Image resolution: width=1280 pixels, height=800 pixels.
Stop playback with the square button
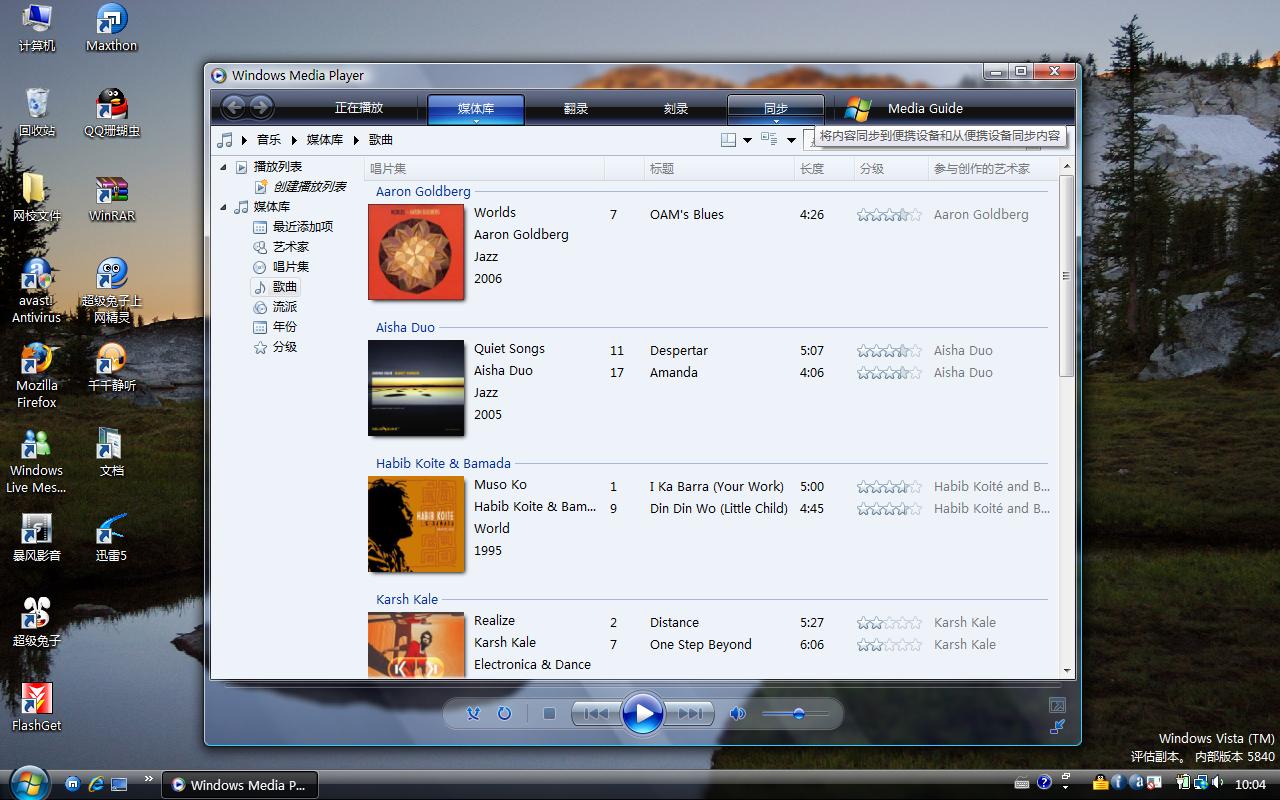(x=549, y=713)
